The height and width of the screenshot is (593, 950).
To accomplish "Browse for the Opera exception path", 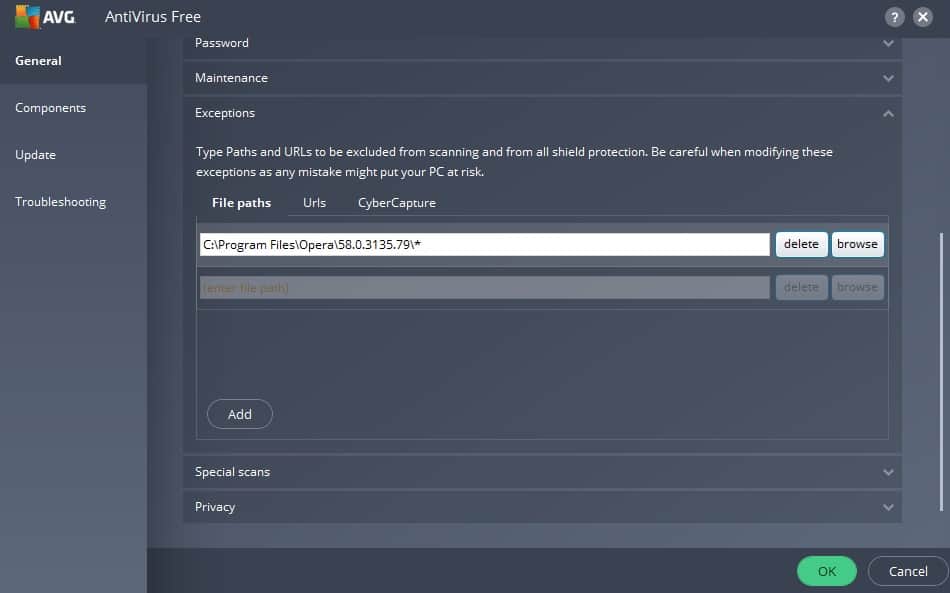I will (857, 244).
